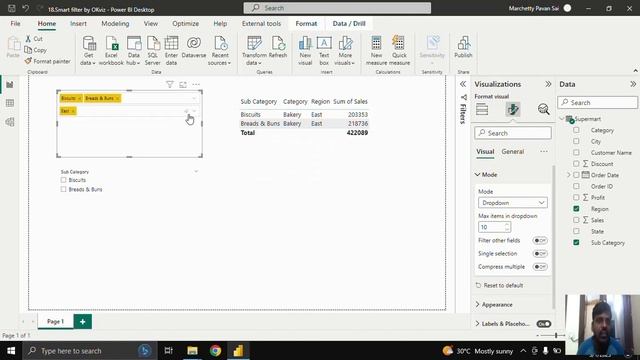Screen dimensions: 640x360
Task: Insert a Text box
Action: pyautogui.click(x=324, y=50)
